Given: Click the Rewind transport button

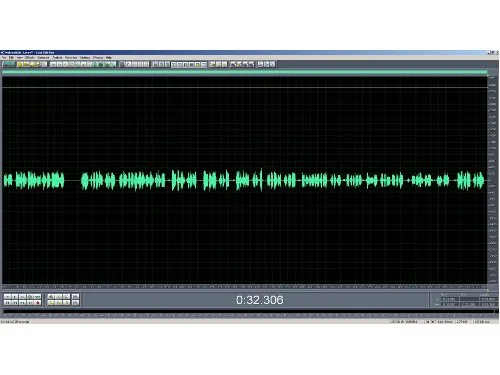Looking at the screenshot, I should 15,303.
